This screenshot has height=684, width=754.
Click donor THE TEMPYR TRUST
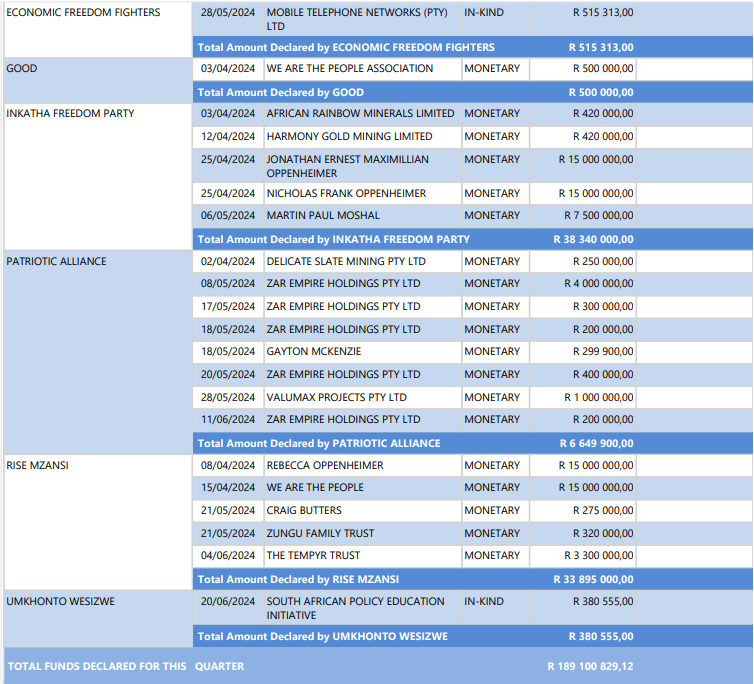tap(313, 556)
